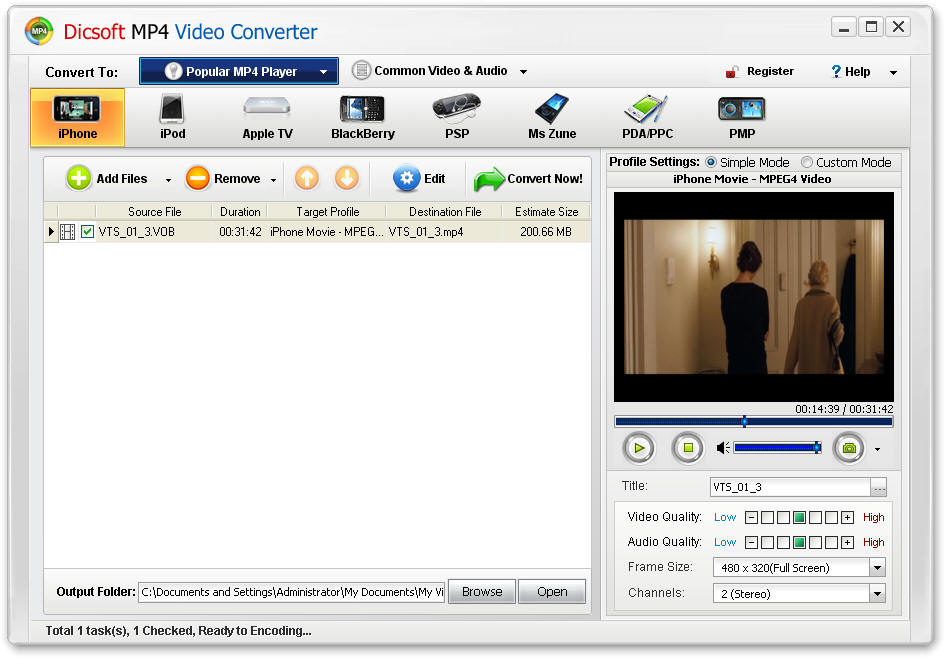The width and height of the screenshot is (945, 658).
Task: Set audio quality to fifth level box
Action: [832, 543]
